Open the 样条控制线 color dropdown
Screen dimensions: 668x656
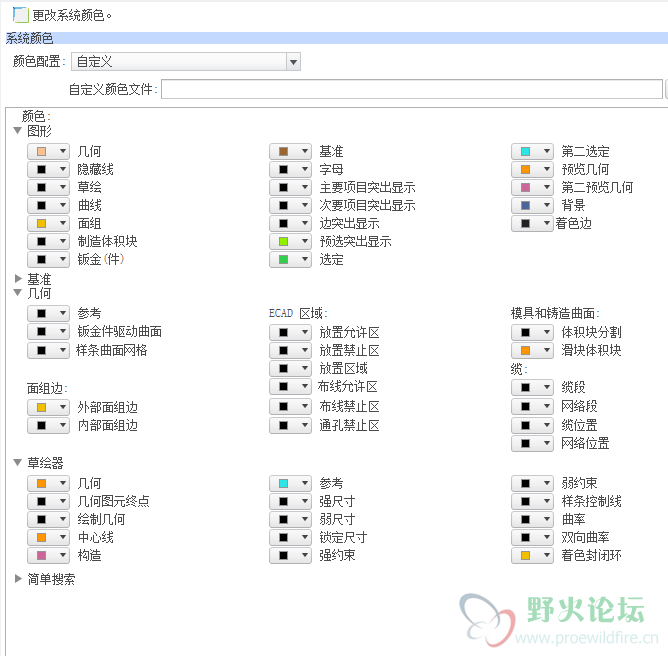[533, 501]
